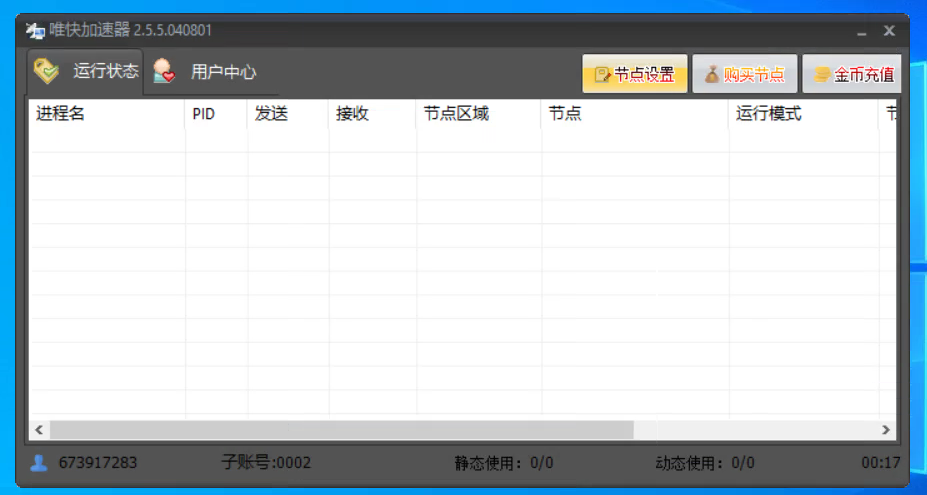Switch to the 运行状态 tab
Image resolution: width=927 pixels, height=495 pixels.
click(x=85, y=72)
